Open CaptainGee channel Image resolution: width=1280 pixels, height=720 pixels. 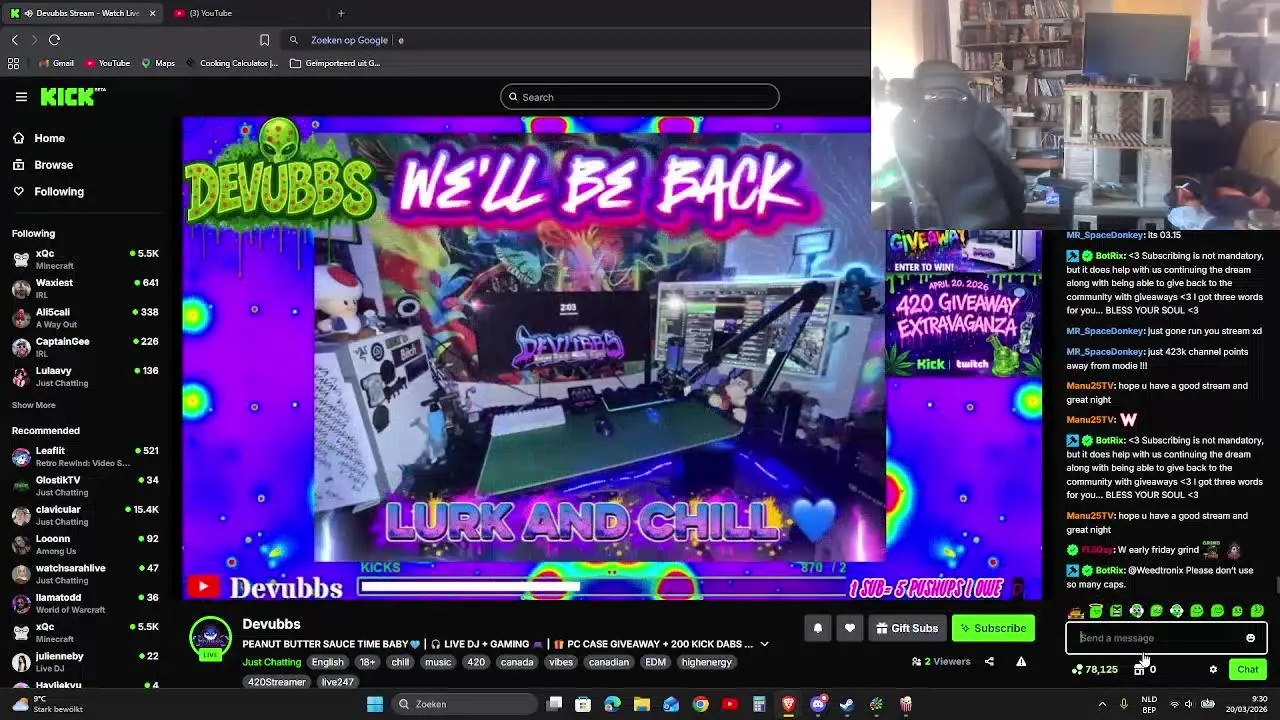(x=86, y=347)
